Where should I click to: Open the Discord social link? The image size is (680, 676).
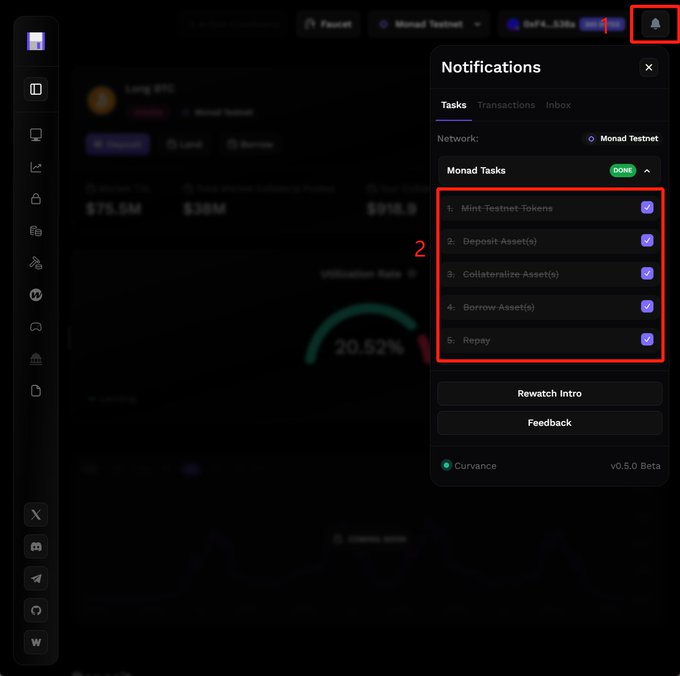[x=36, y=546]
